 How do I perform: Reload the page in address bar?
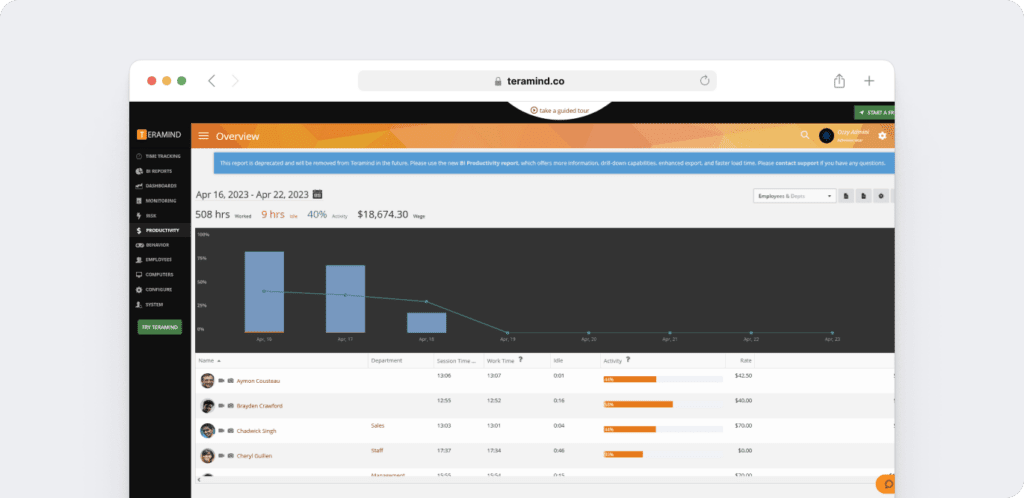pyautogui.click(x=704, y=81)
